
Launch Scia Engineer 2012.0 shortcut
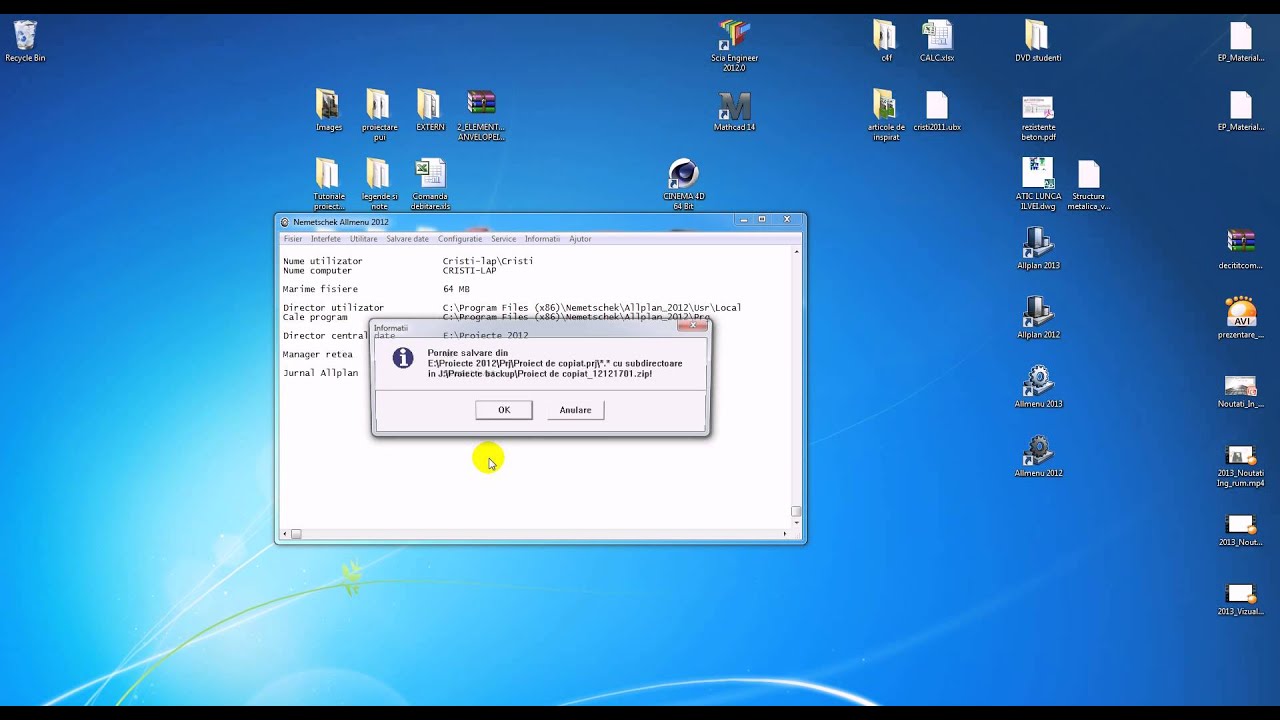pos(734,45)
